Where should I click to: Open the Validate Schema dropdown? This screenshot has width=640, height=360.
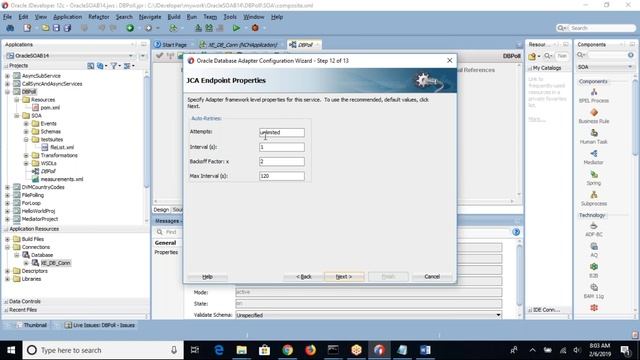coord(498,315)
